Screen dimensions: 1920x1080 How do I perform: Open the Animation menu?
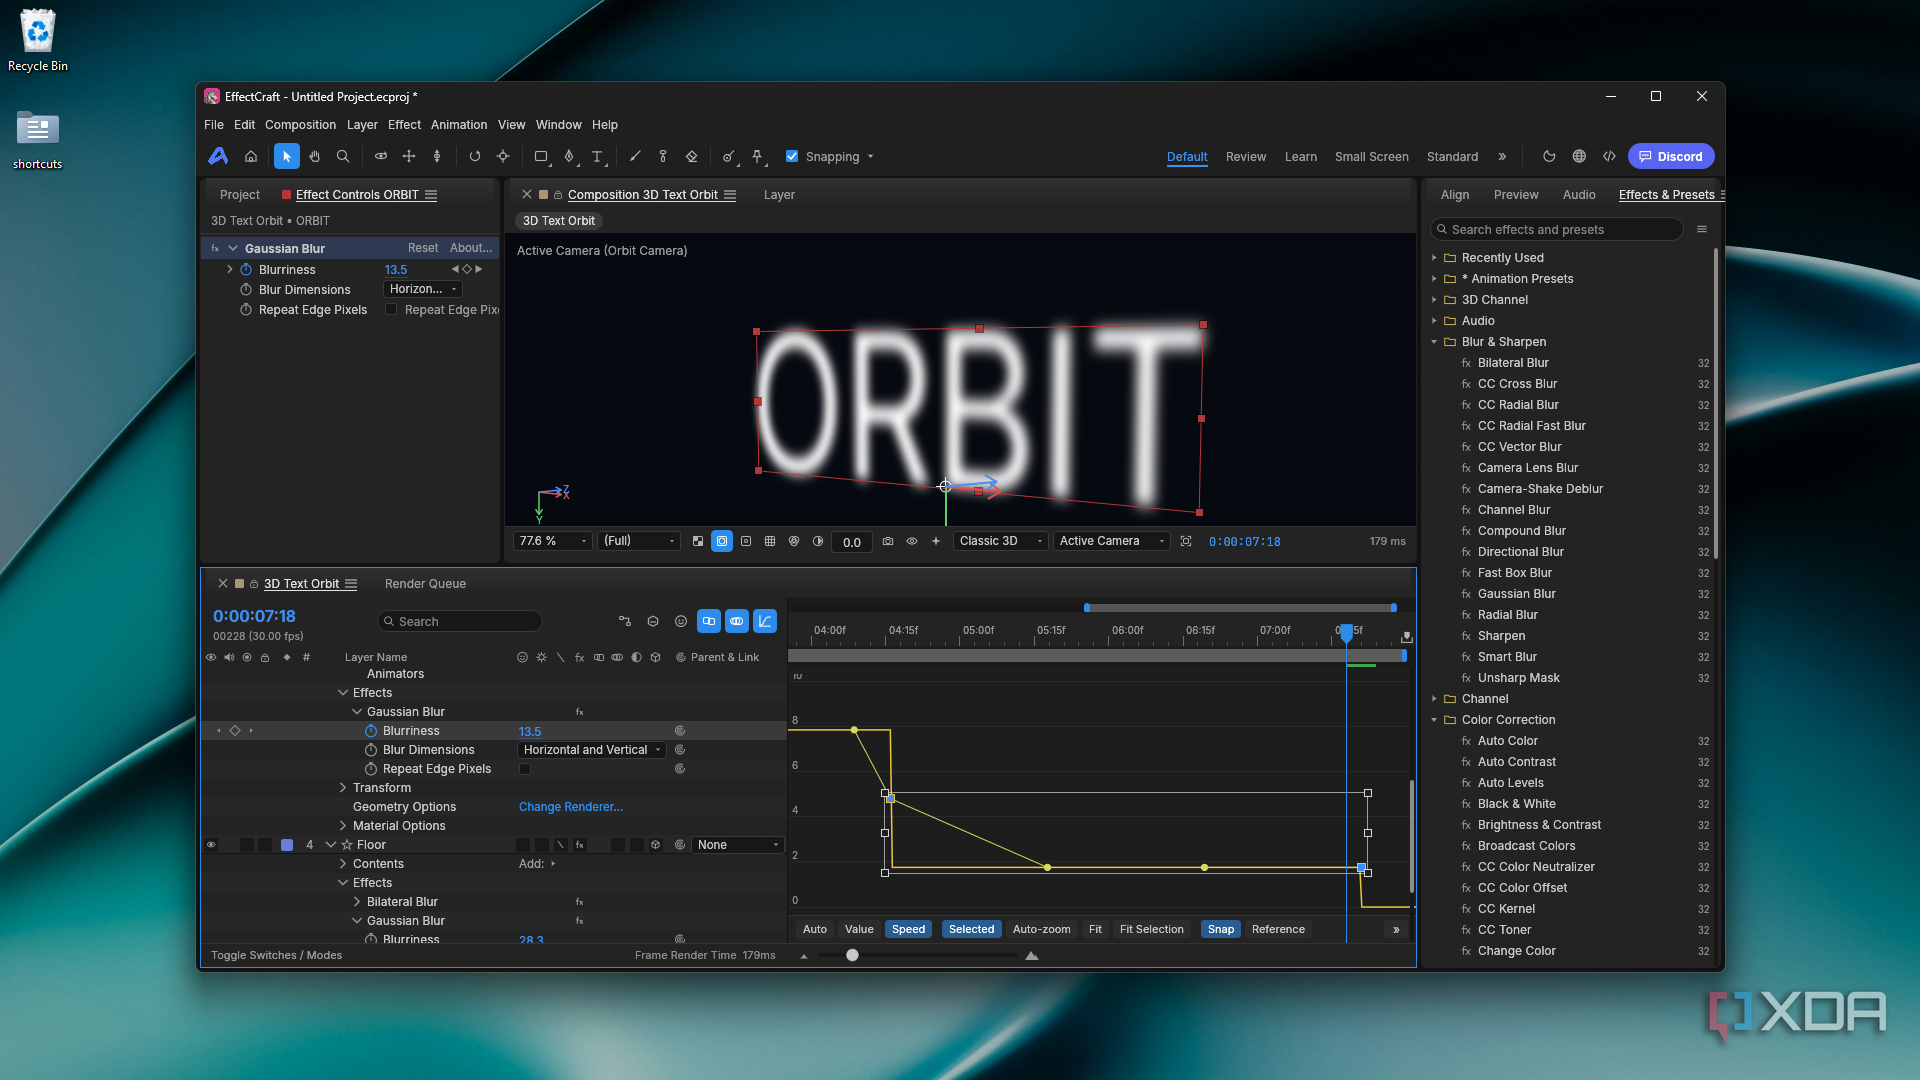point(459,125)
